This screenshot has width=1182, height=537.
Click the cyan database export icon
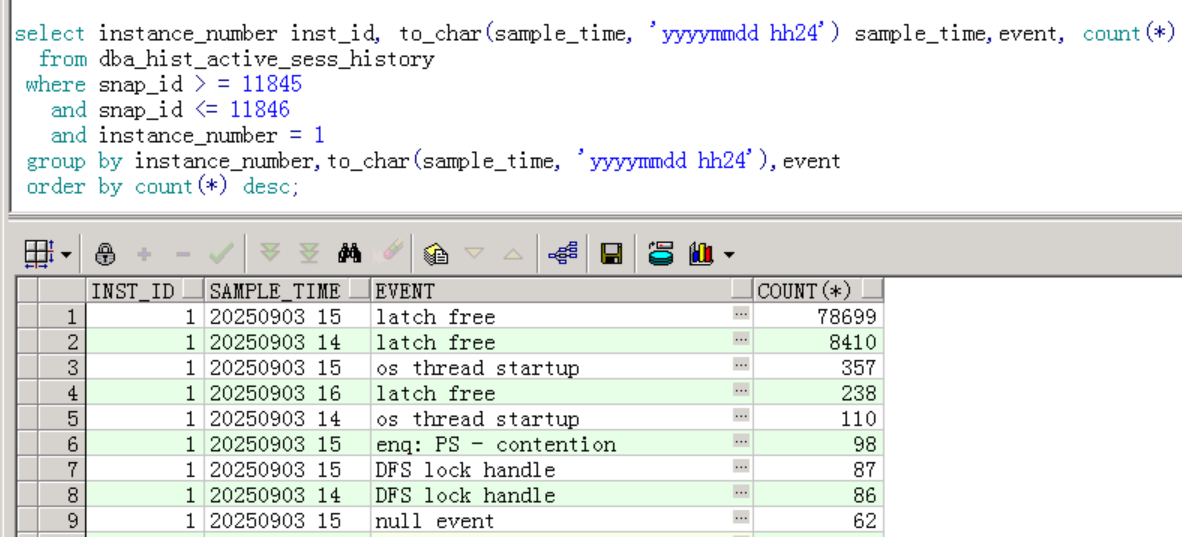[x=660, y=253]
